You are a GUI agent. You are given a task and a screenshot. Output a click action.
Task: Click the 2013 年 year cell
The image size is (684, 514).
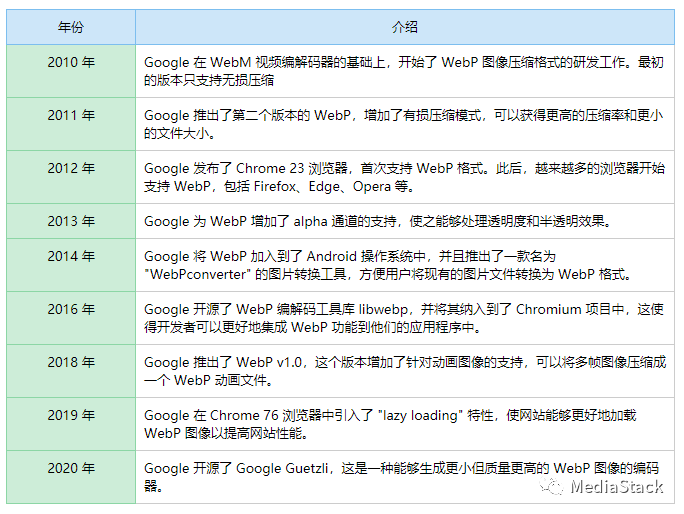(71, 221)
